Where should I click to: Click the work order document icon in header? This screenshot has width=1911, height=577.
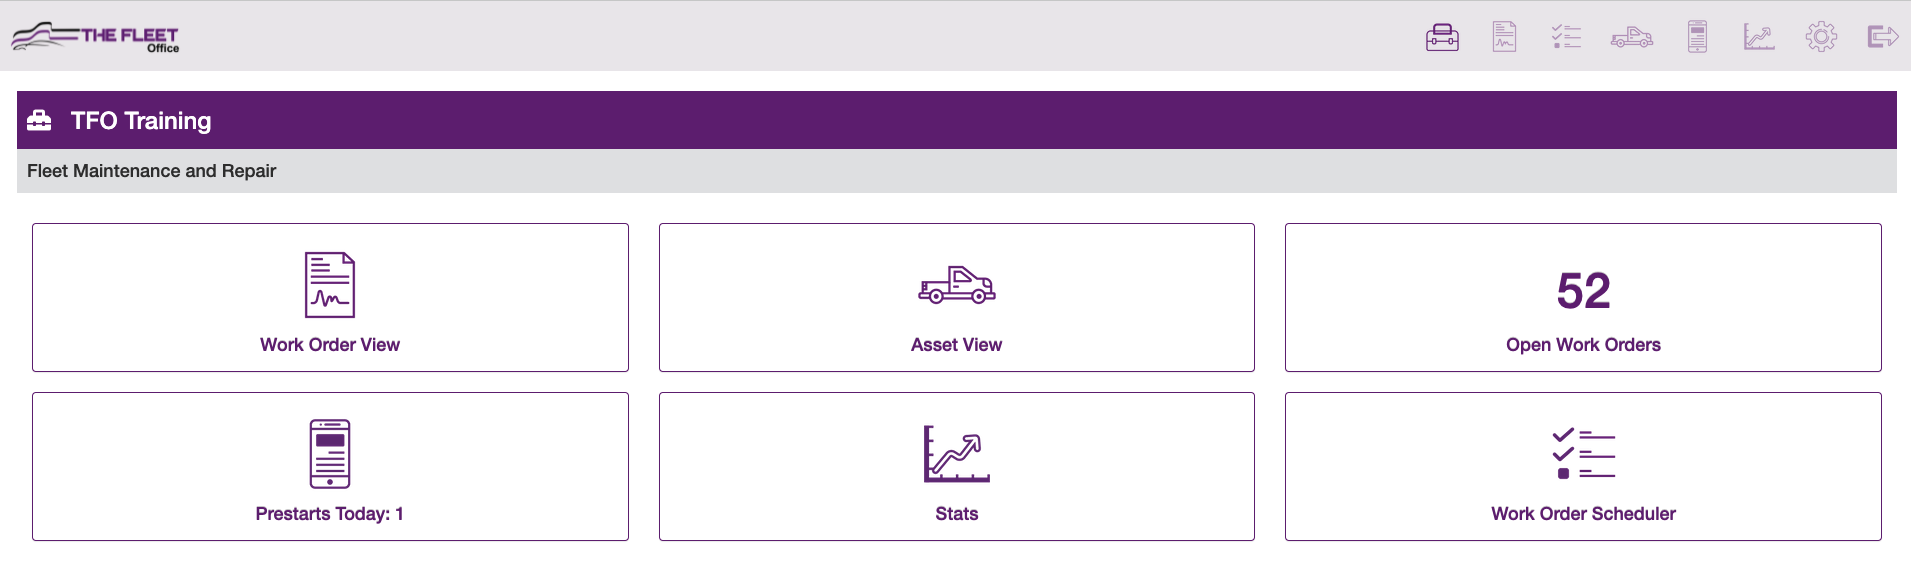click(x=1504, y=37)
